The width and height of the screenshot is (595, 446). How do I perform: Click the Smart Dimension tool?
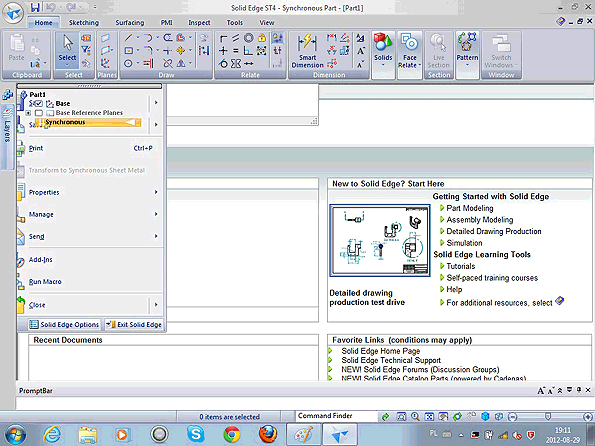pos(307,51)
